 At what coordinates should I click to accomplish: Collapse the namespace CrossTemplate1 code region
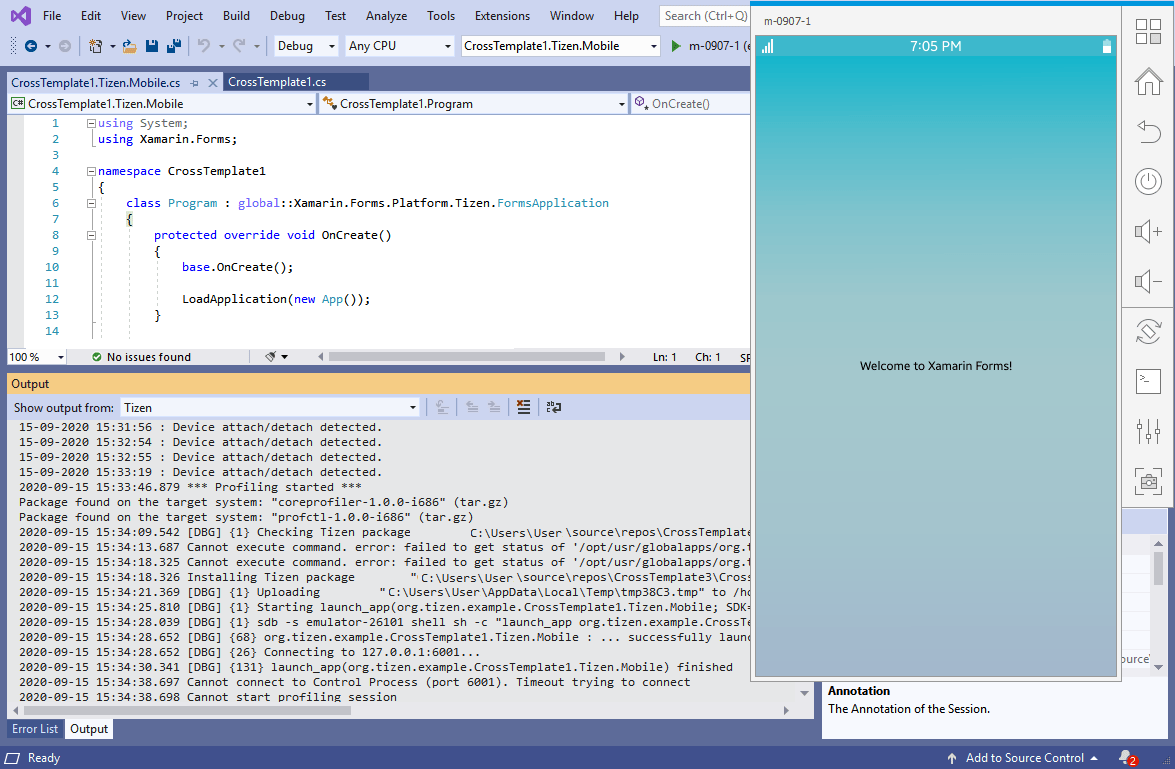[x=91, y=171]
